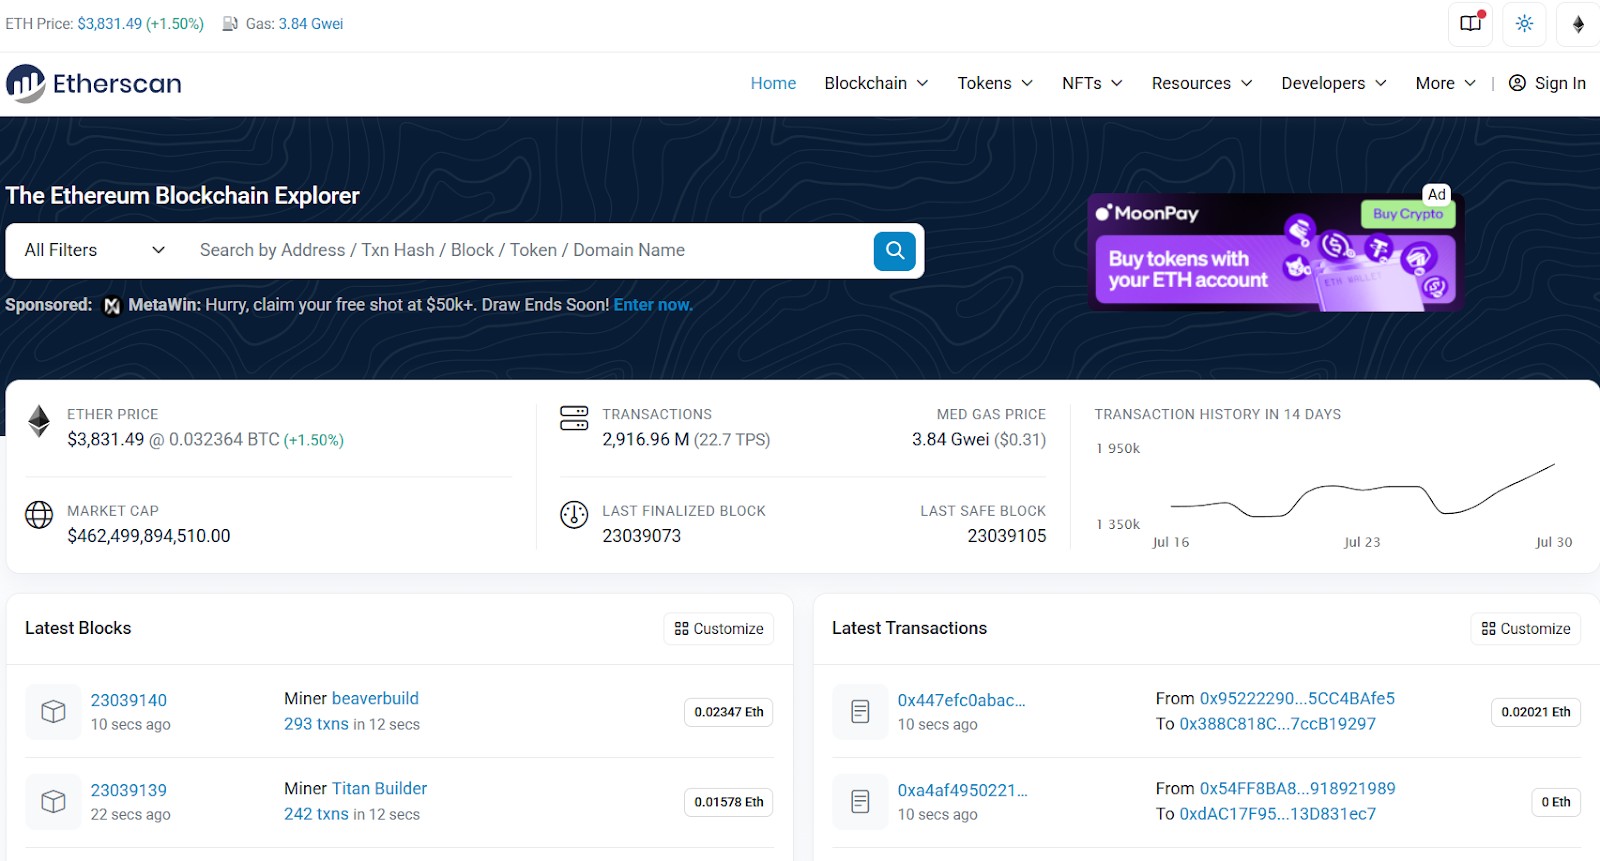Image resolution: width=1600 pixels, height=861 pixels.
Task: Click the Last Finalized Block gauge icon
Action: [574, 515]
